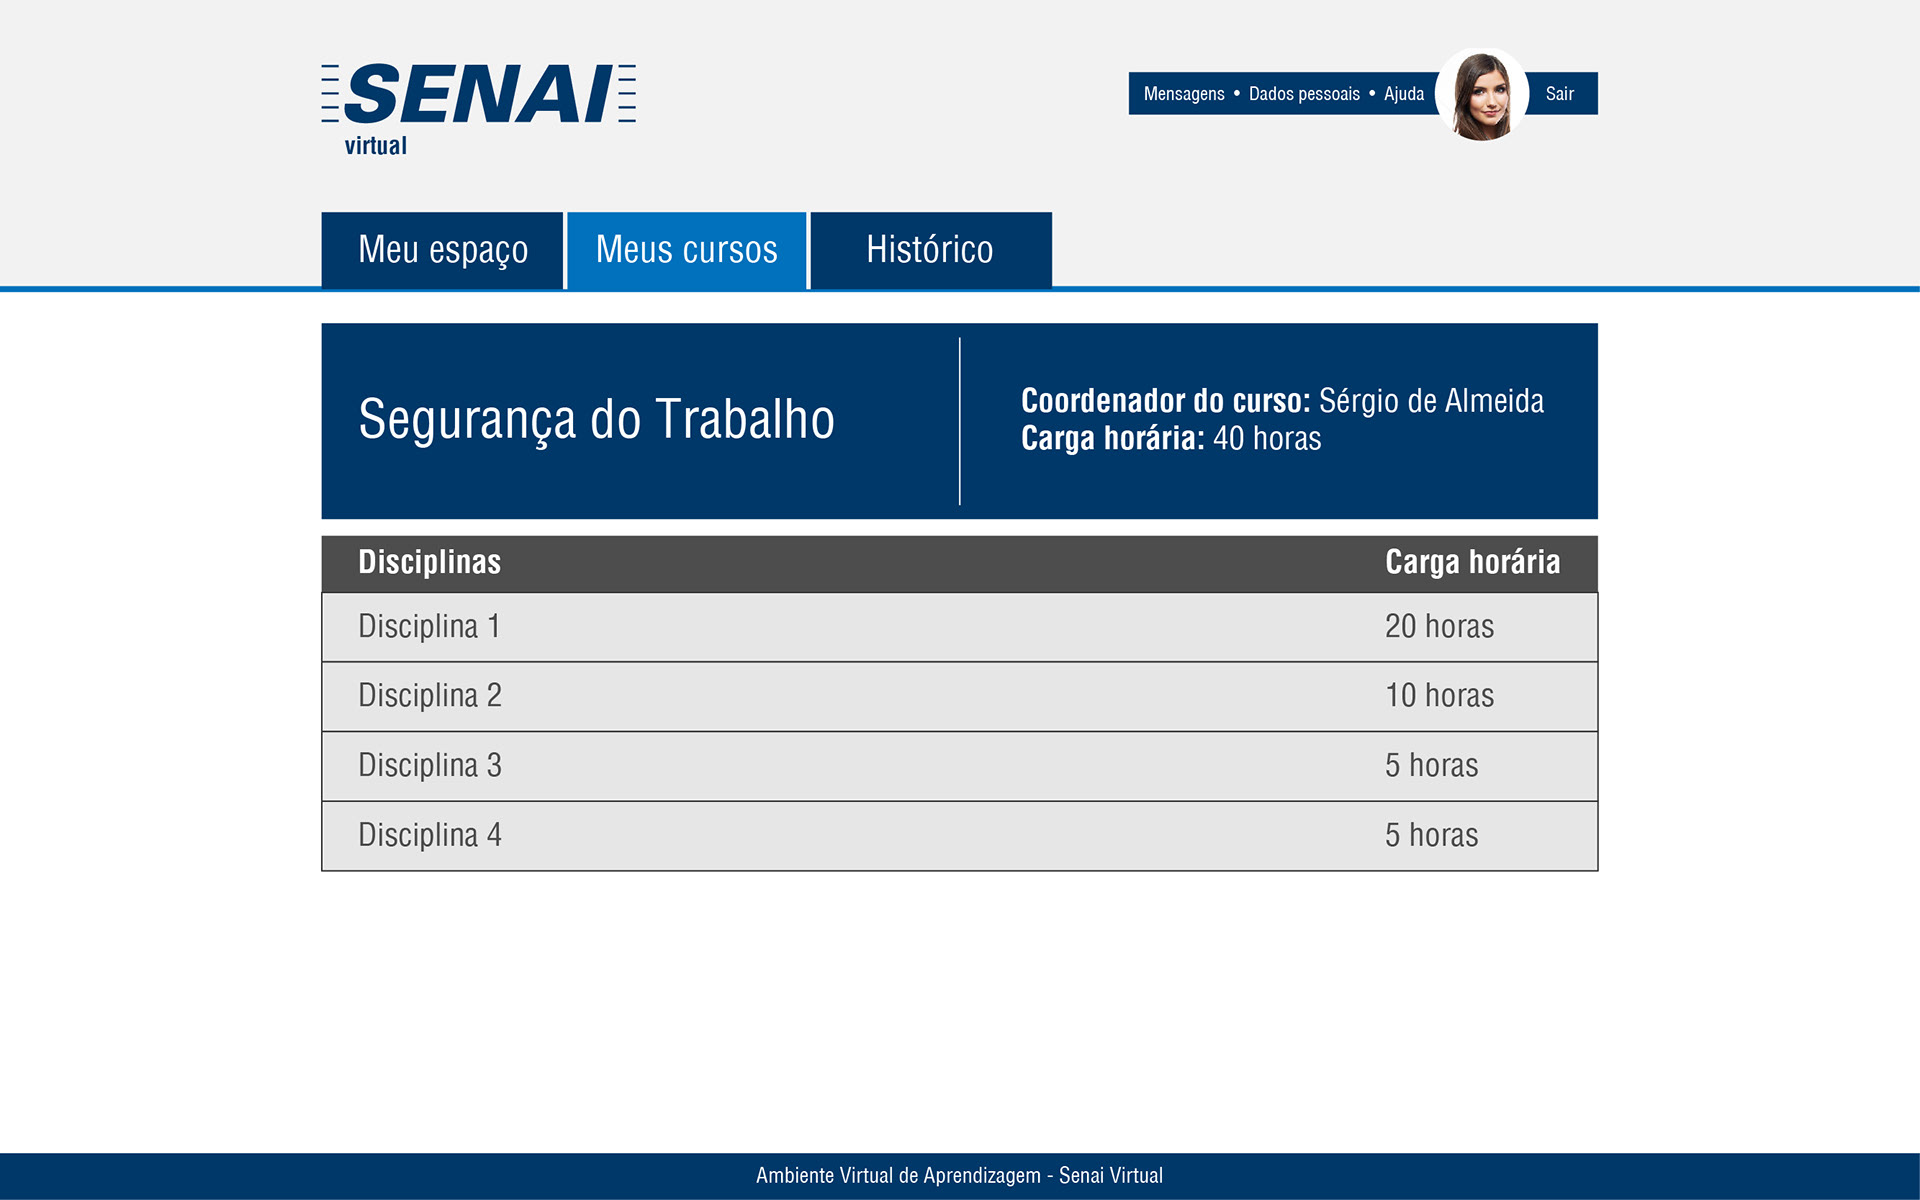Image resolution: width=1920 pixels, height=1200 pixels.
Task: Click coordinator name Sérgio de Almeida
Action: (1430, 401)
